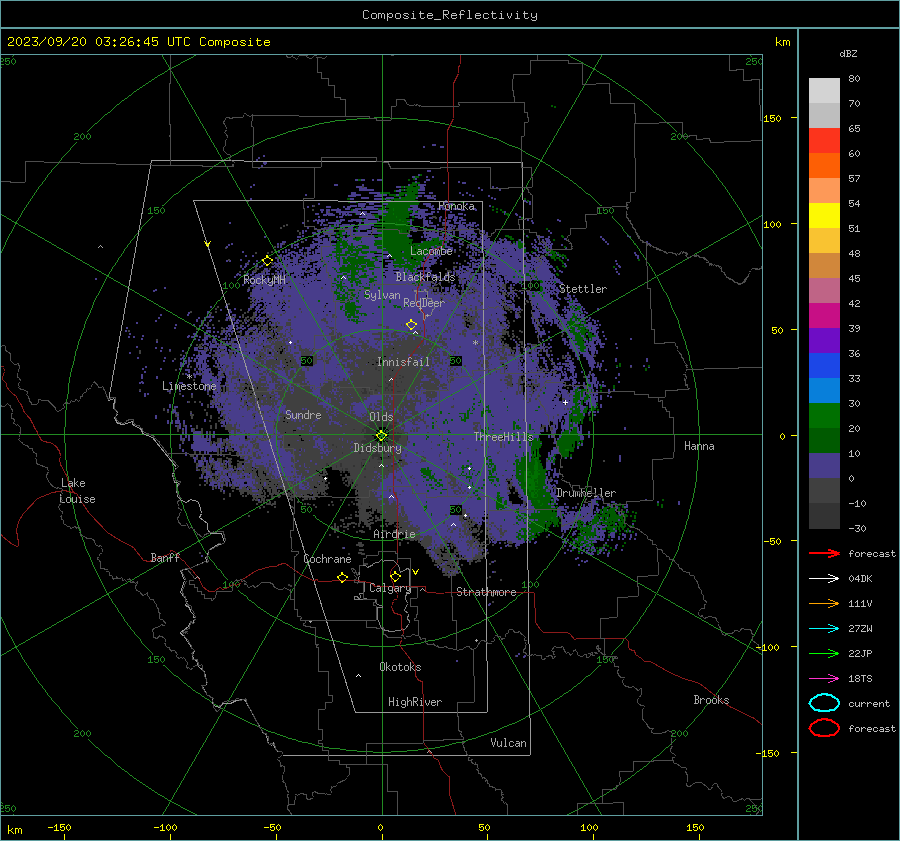Click the Strathmore city label
The width and height of the screenshot is (900, 841).
pos(486,592)
